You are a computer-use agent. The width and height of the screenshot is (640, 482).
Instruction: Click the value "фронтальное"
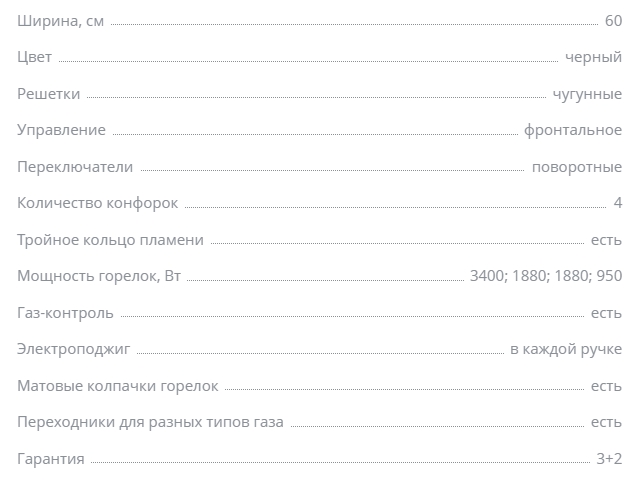point(573,130)
